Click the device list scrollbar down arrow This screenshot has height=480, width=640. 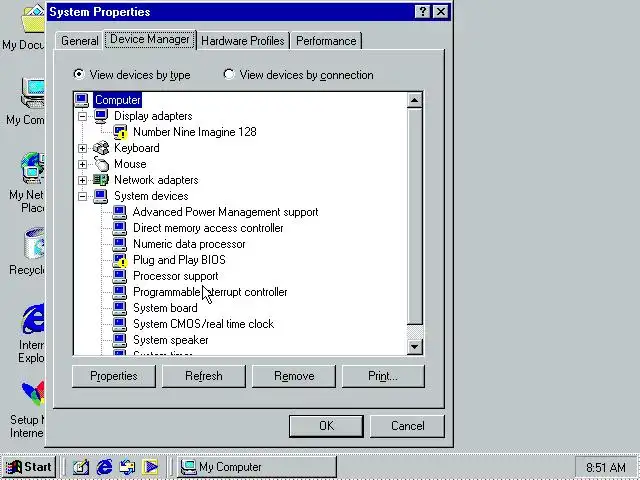coord(414,347)
